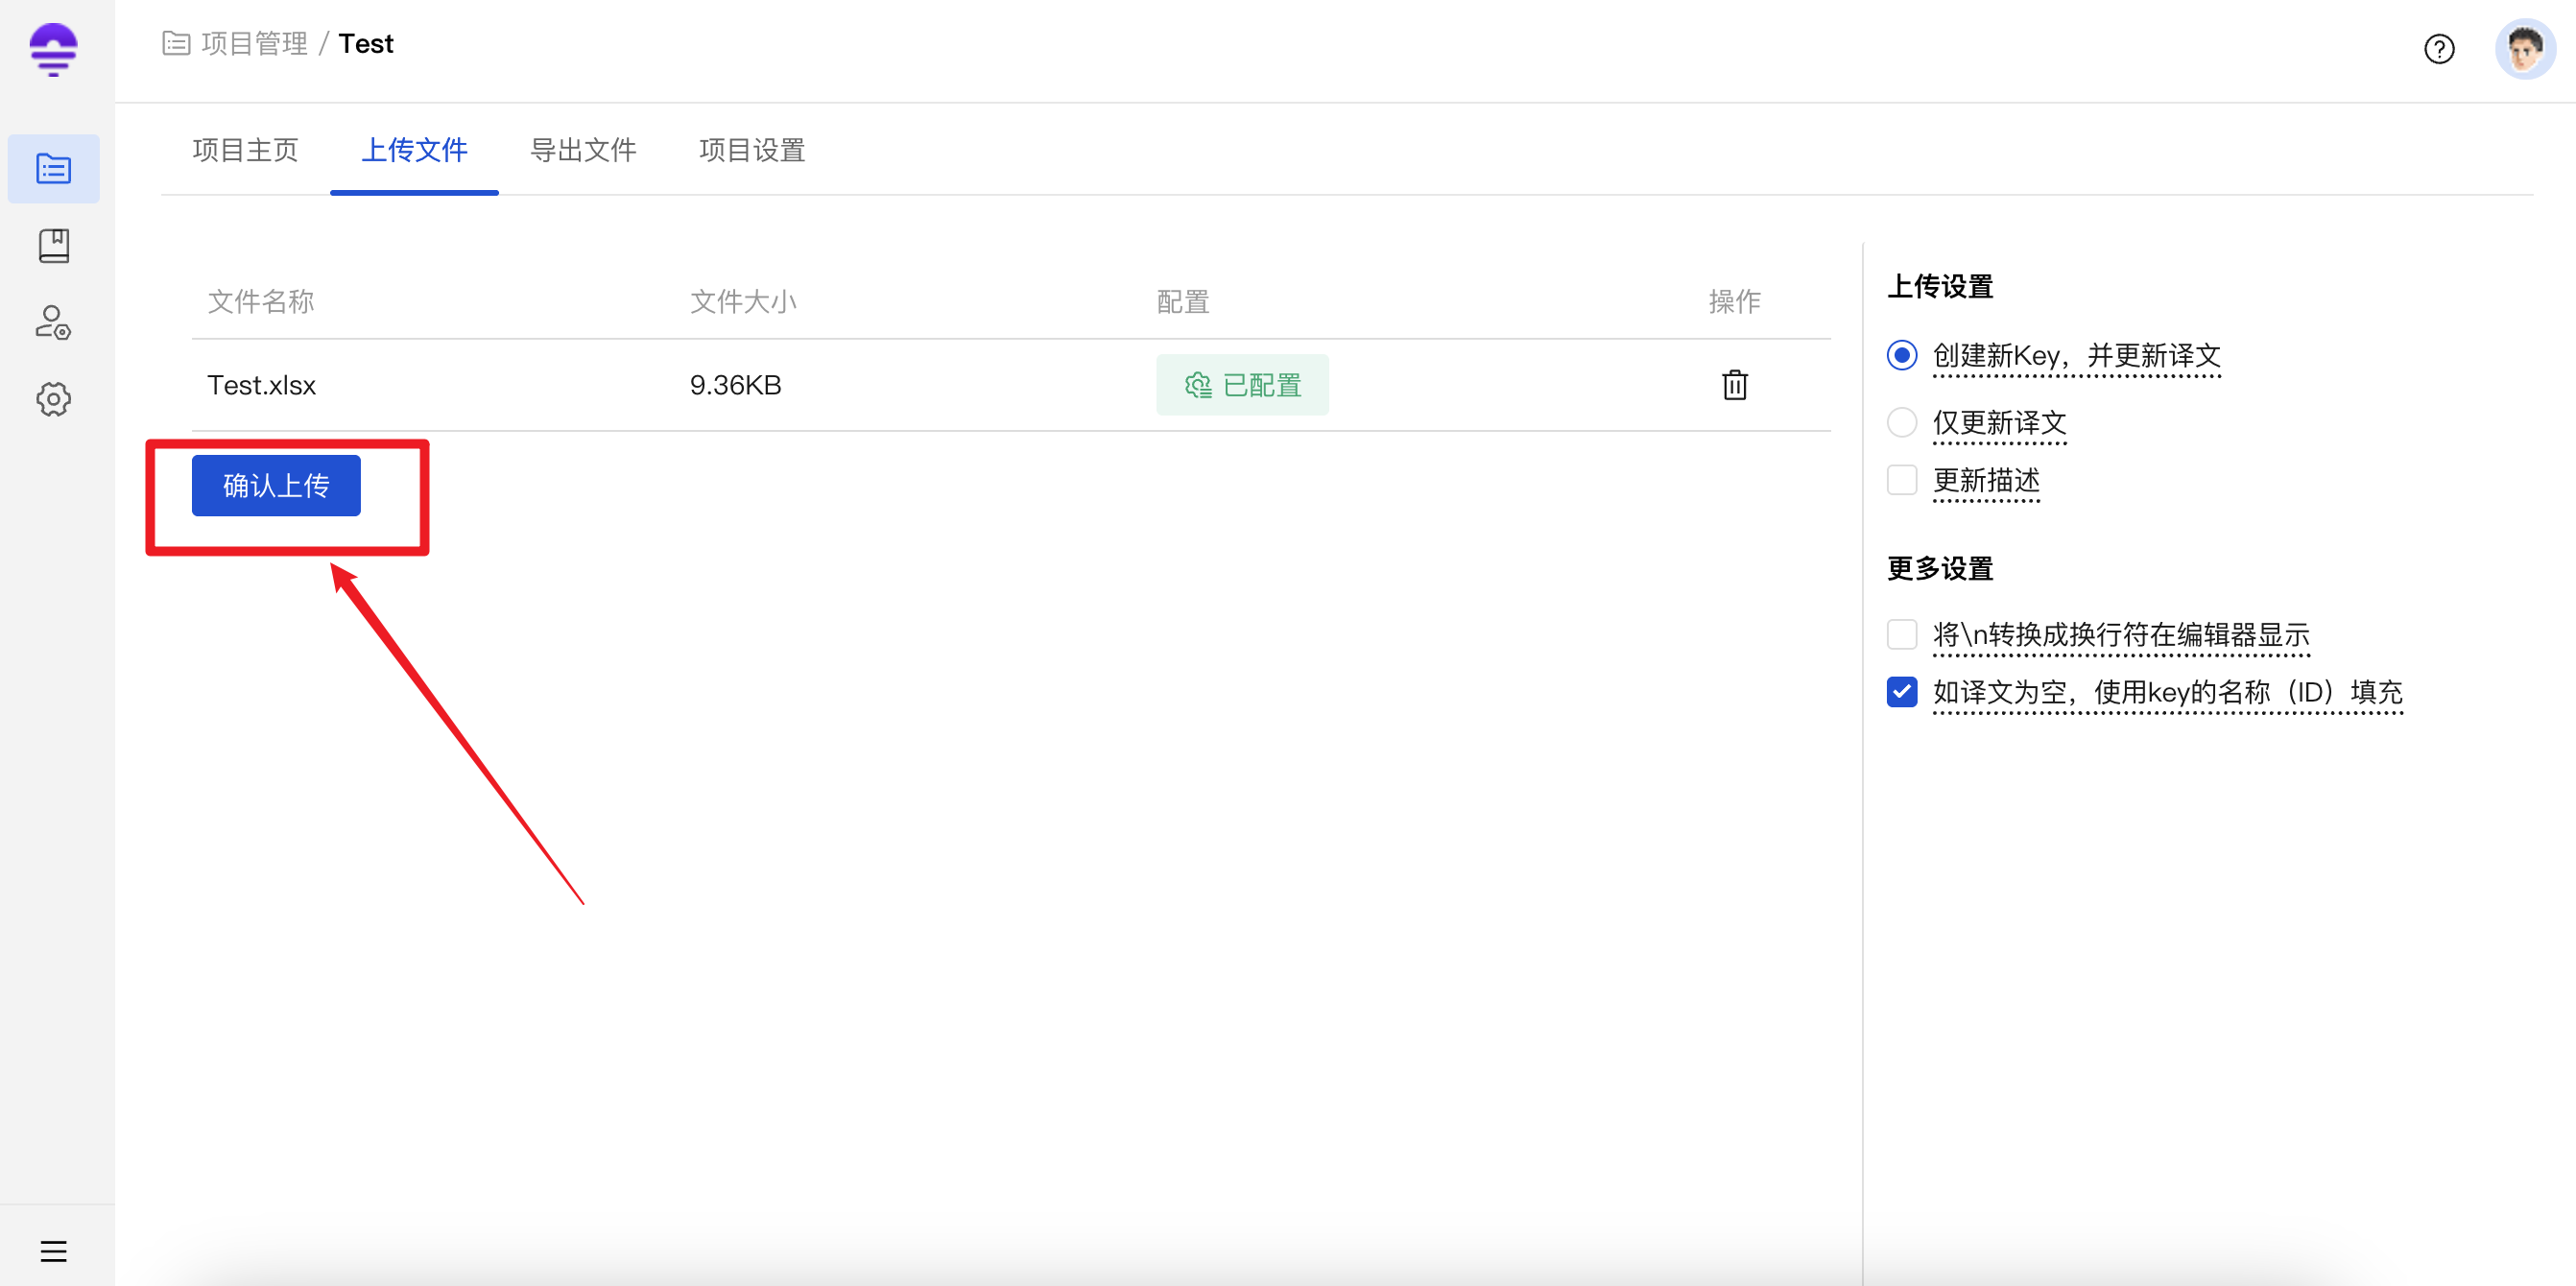
Task: Enable the 更新描述 checkbox
Action: (x=1901, y=480)
